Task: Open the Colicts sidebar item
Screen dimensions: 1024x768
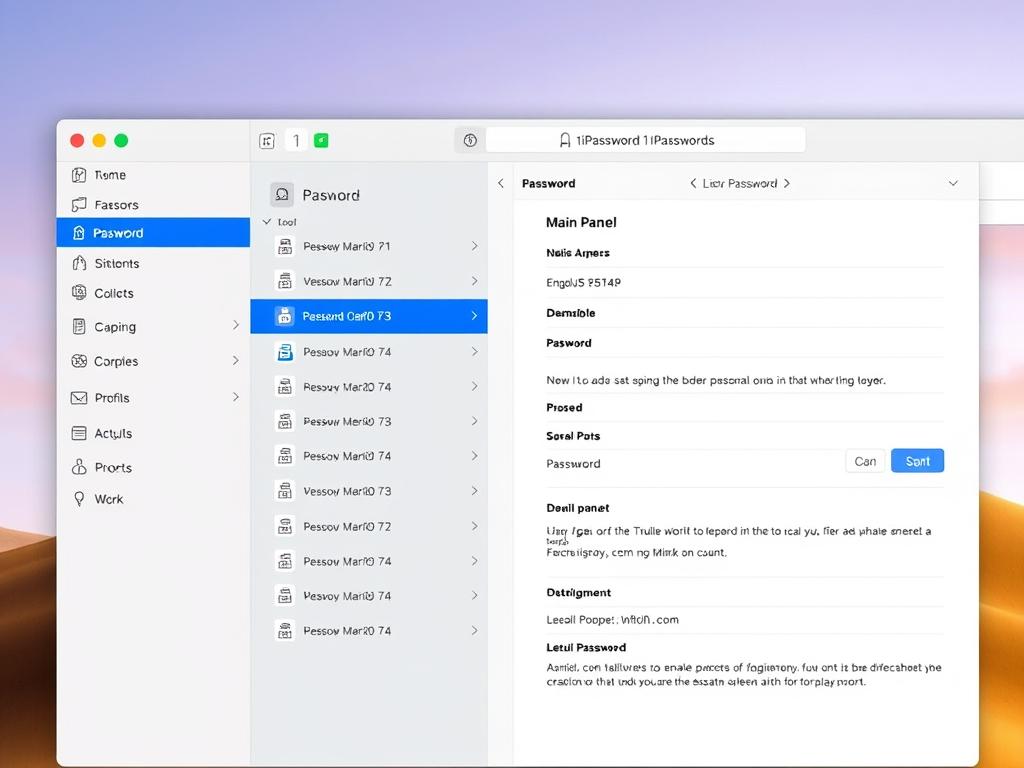Action: pyautogui.click(x=153, y=293)
